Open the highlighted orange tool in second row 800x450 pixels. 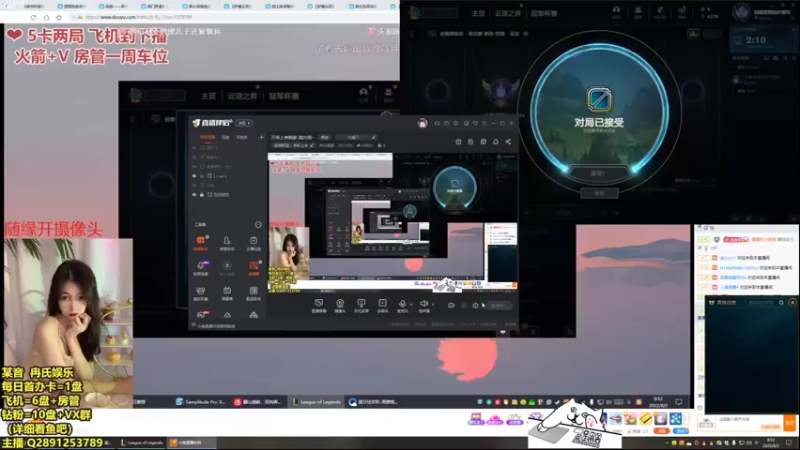(x=254, y=268)
